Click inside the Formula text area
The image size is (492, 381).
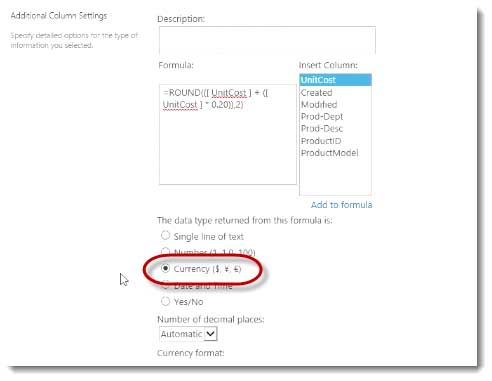click(228, 134)
